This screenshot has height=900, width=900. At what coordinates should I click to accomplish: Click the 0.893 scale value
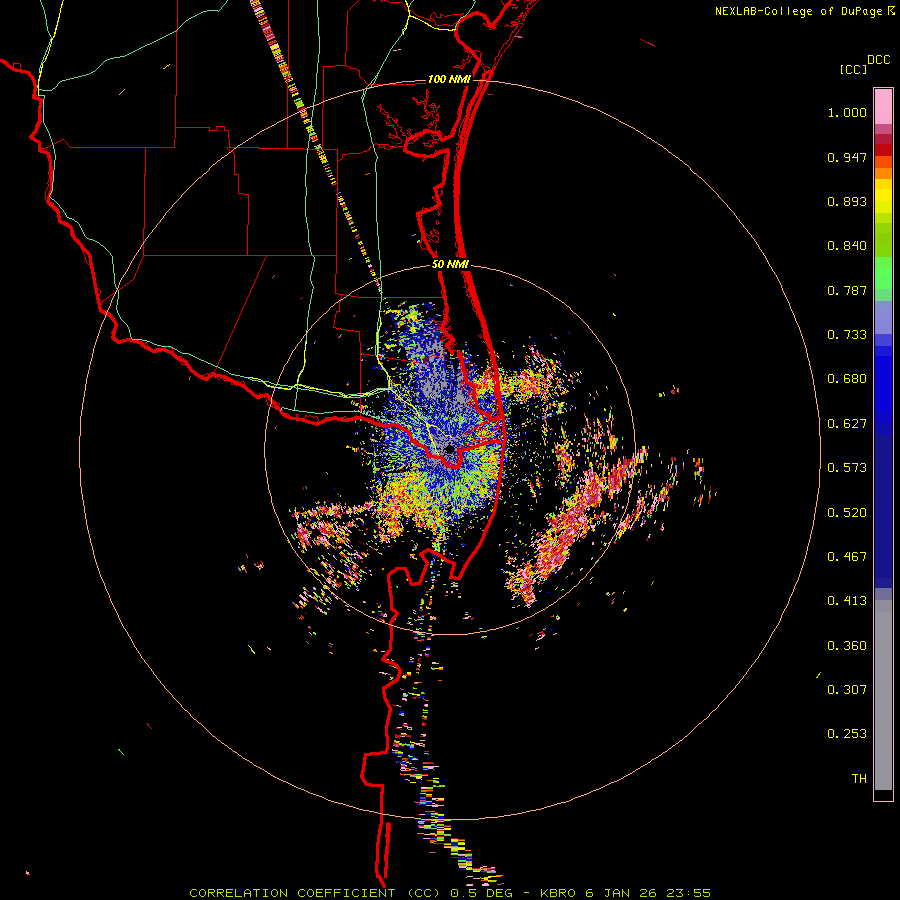tap(847, 201)
